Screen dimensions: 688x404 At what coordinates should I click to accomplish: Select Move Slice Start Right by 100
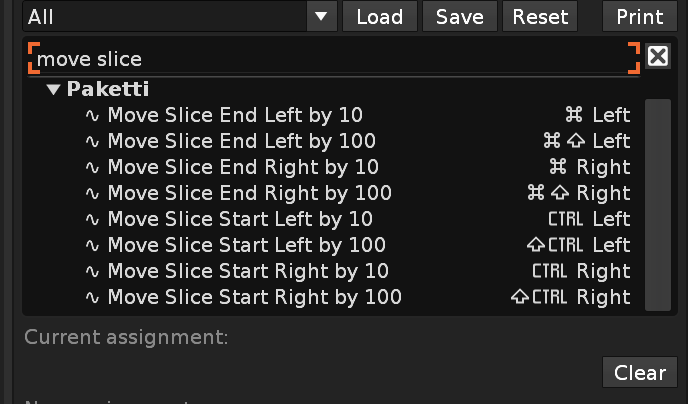254,297
